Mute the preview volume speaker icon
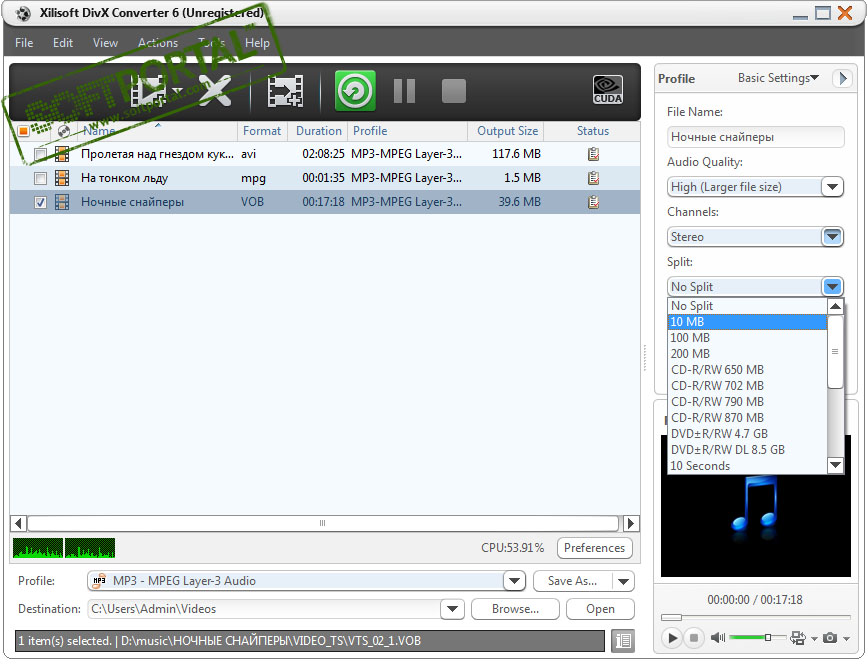The image size is (868, 664). pyautogui.click(x=717, y=638)
